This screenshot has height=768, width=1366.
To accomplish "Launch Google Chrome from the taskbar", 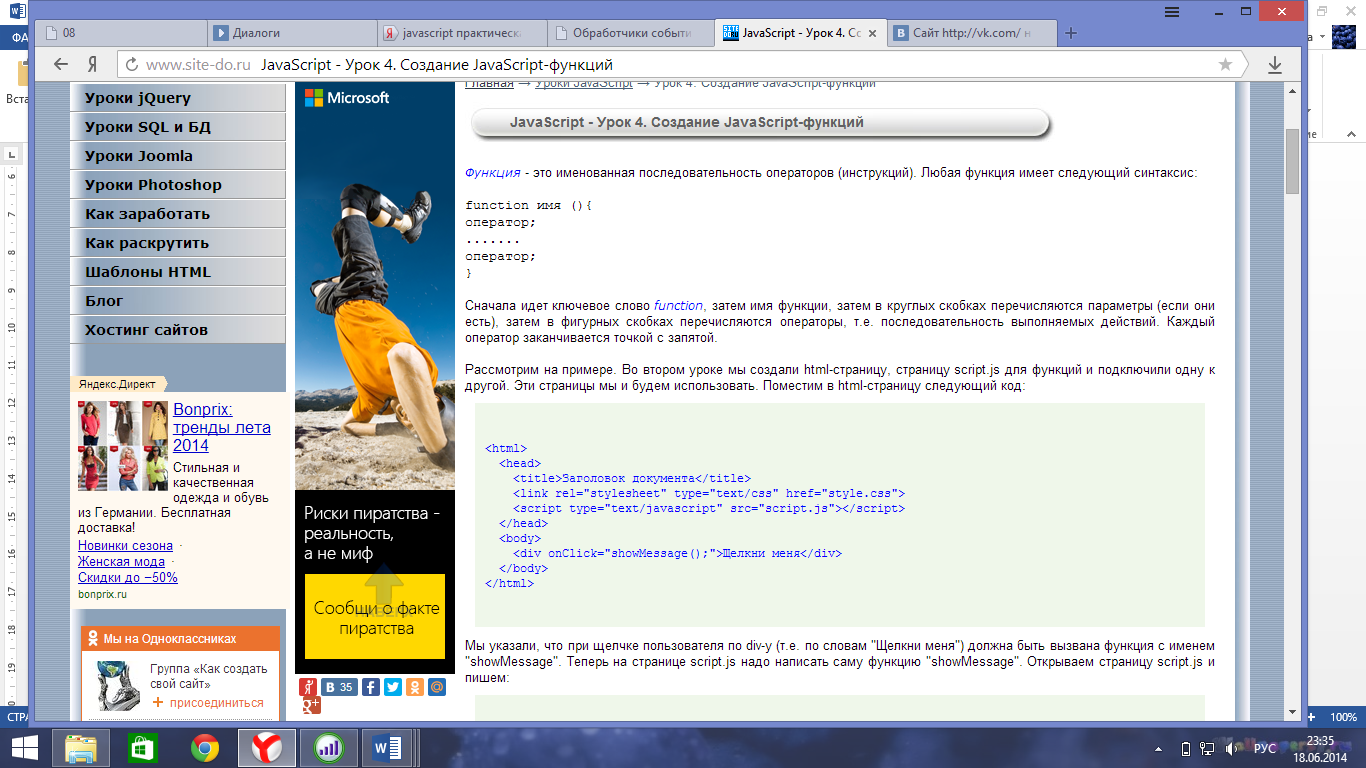I will 205,747.
